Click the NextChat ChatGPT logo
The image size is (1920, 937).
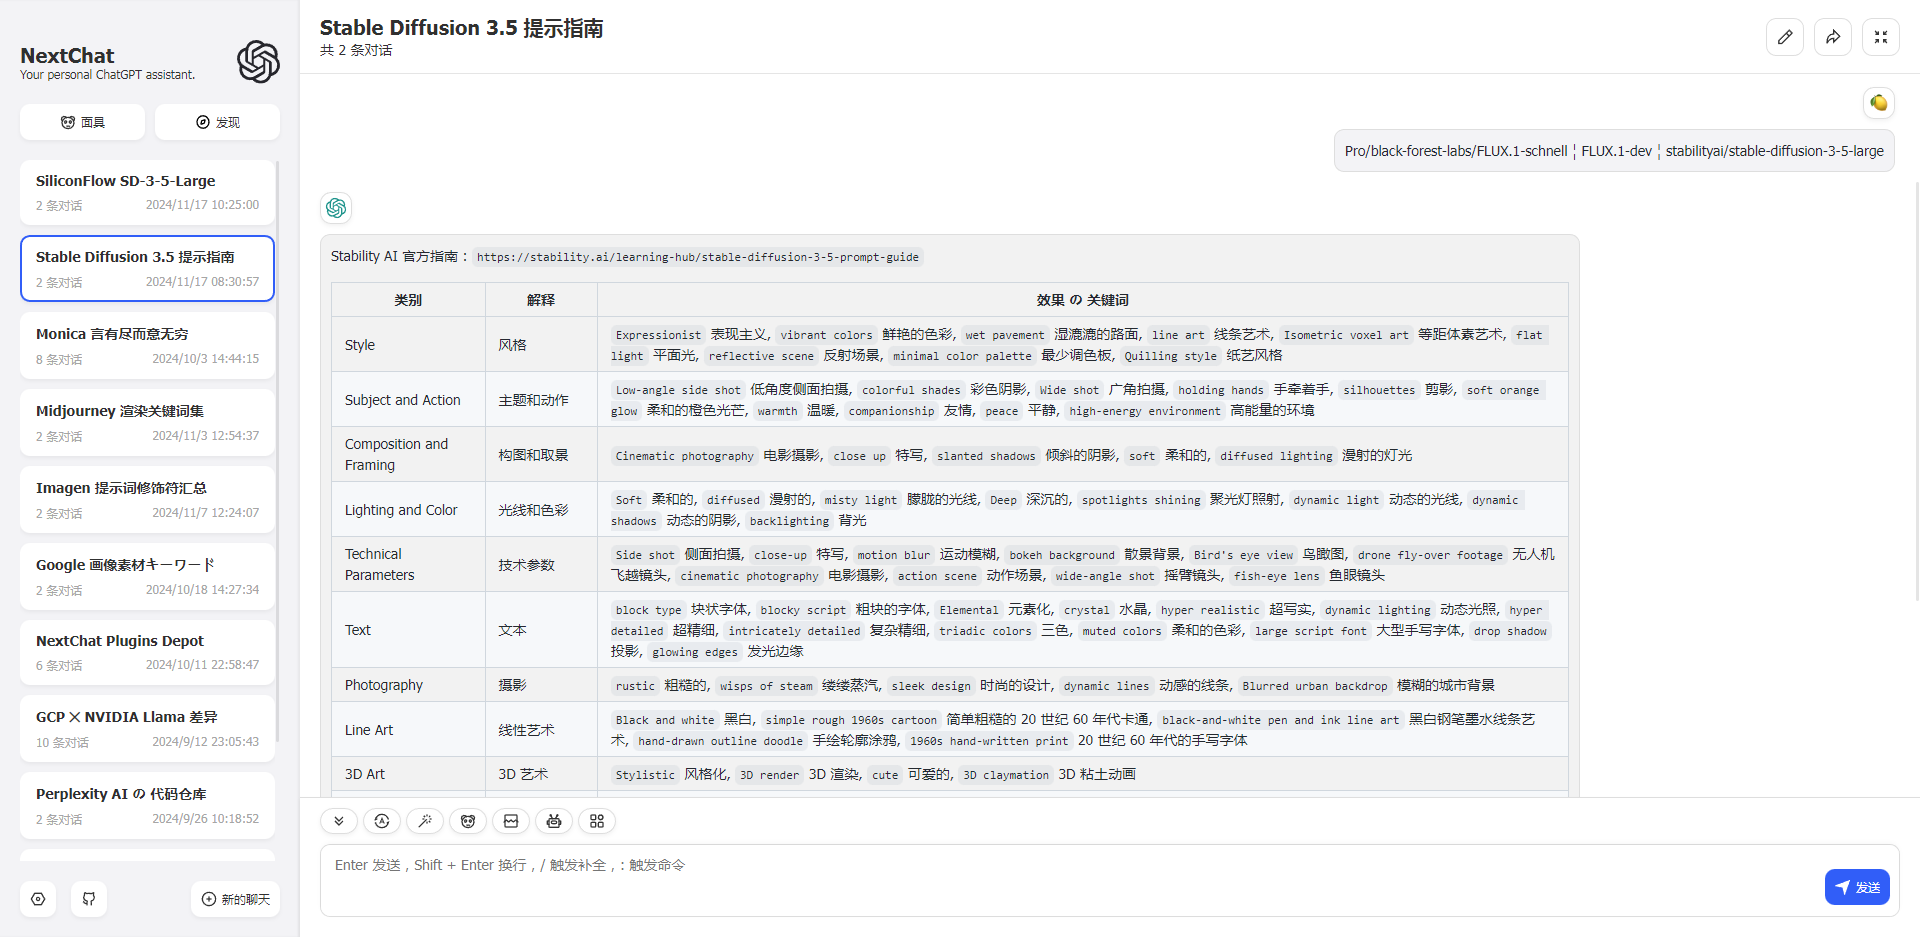258,62
